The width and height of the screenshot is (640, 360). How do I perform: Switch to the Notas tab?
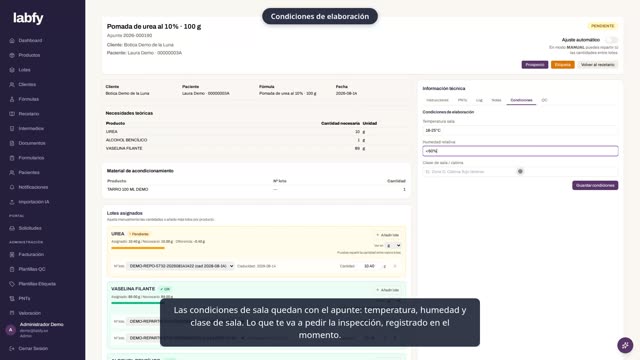[496, 100]
